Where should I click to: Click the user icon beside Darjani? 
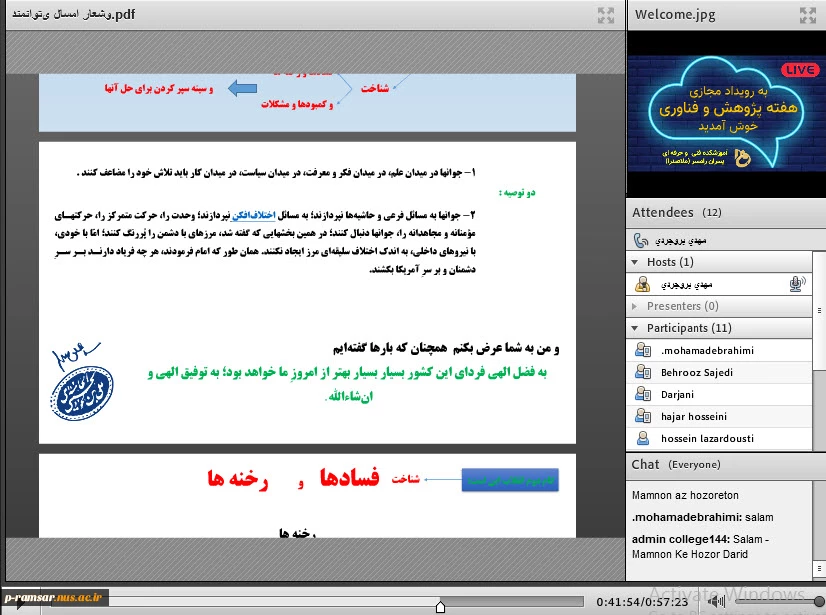tap(643, 394)
